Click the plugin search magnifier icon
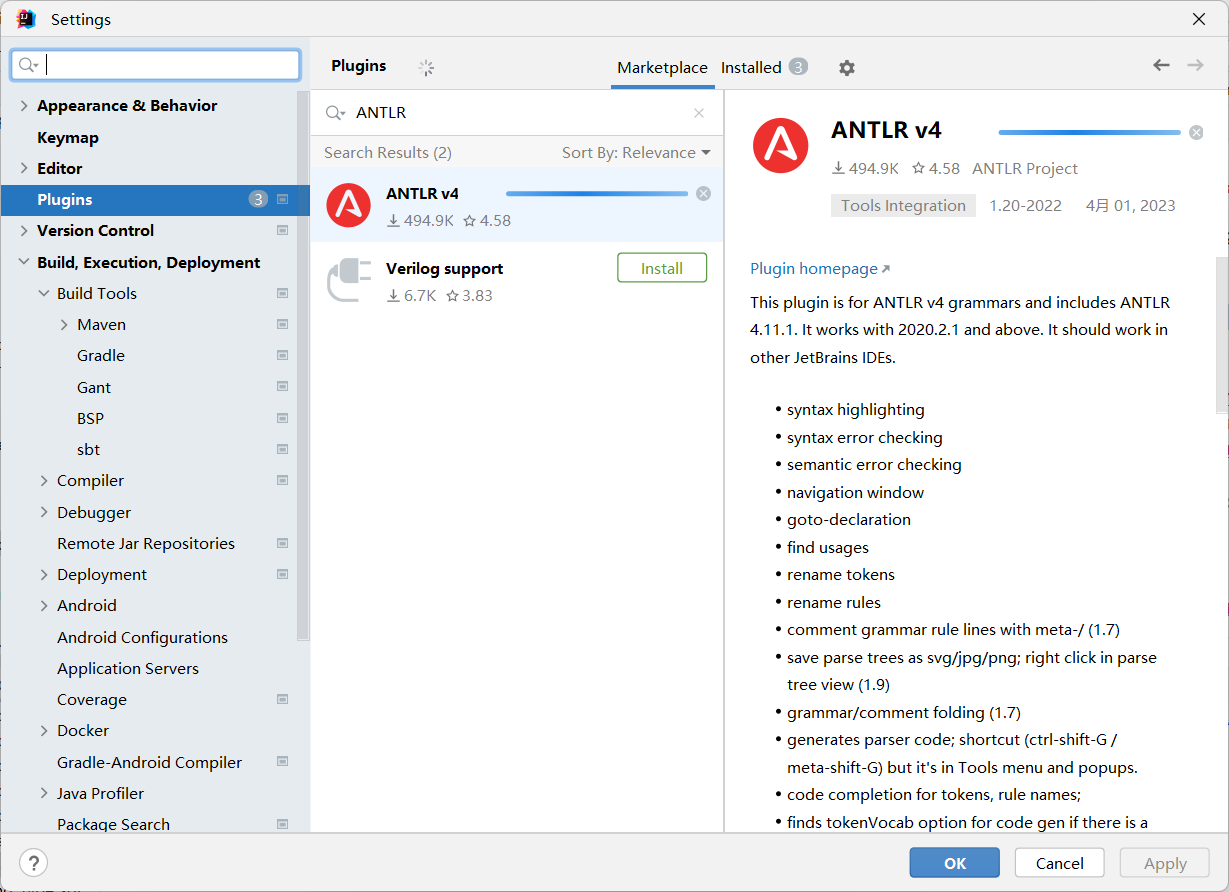Viewport: 1229px width, 892px height. click(x=335, y=113)
